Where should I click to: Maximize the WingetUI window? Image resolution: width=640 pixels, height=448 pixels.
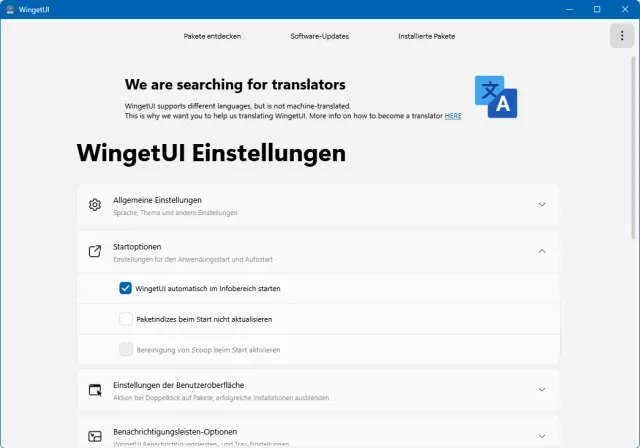[597, 9]
